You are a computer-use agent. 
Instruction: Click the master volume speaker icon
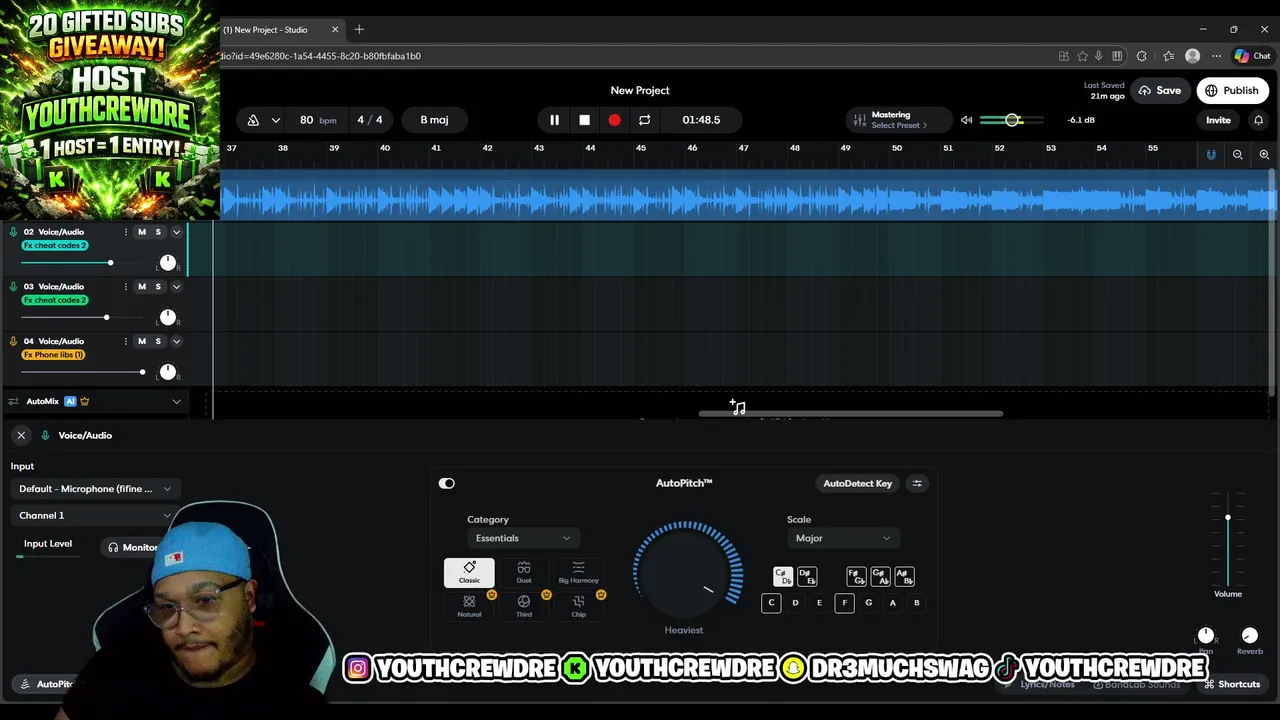point(966,120)
